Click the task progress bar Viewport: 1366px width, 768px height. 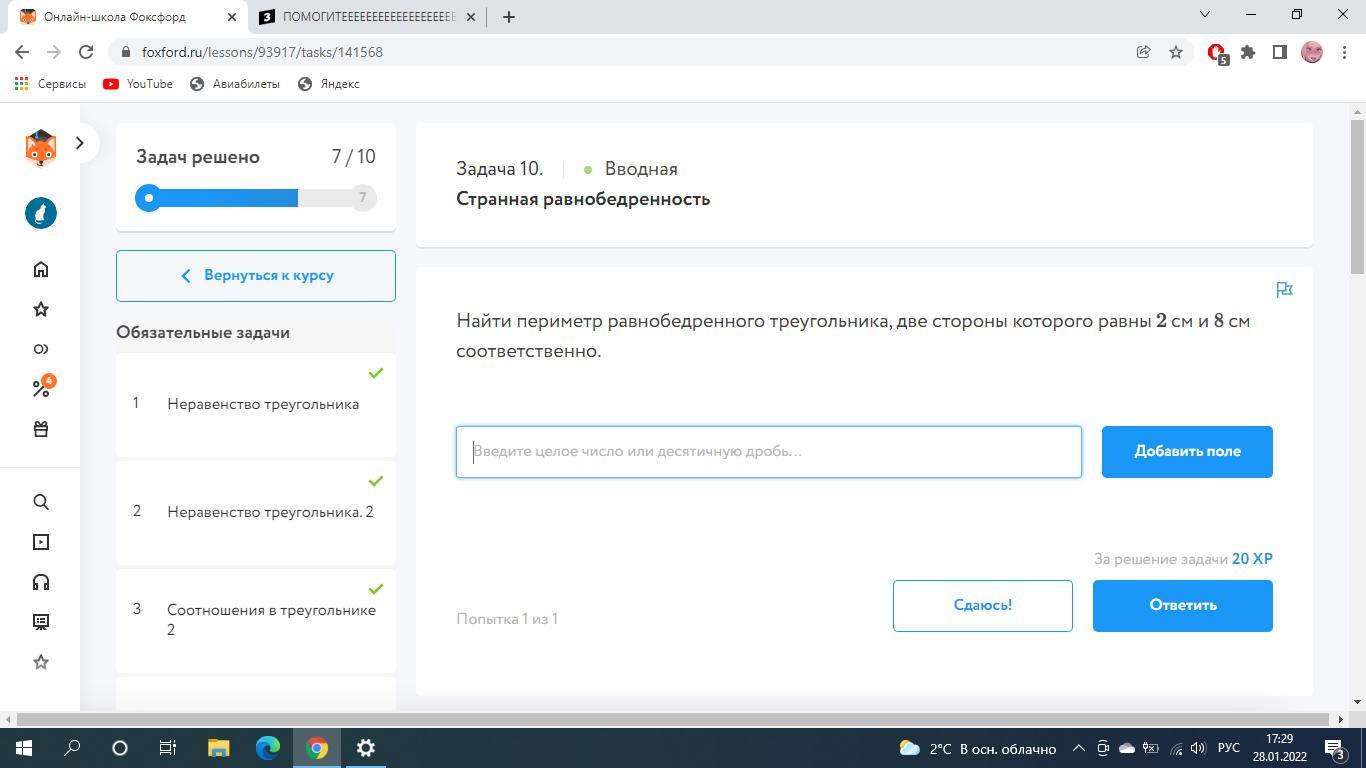pyautogui.click(x=256, y=198)
